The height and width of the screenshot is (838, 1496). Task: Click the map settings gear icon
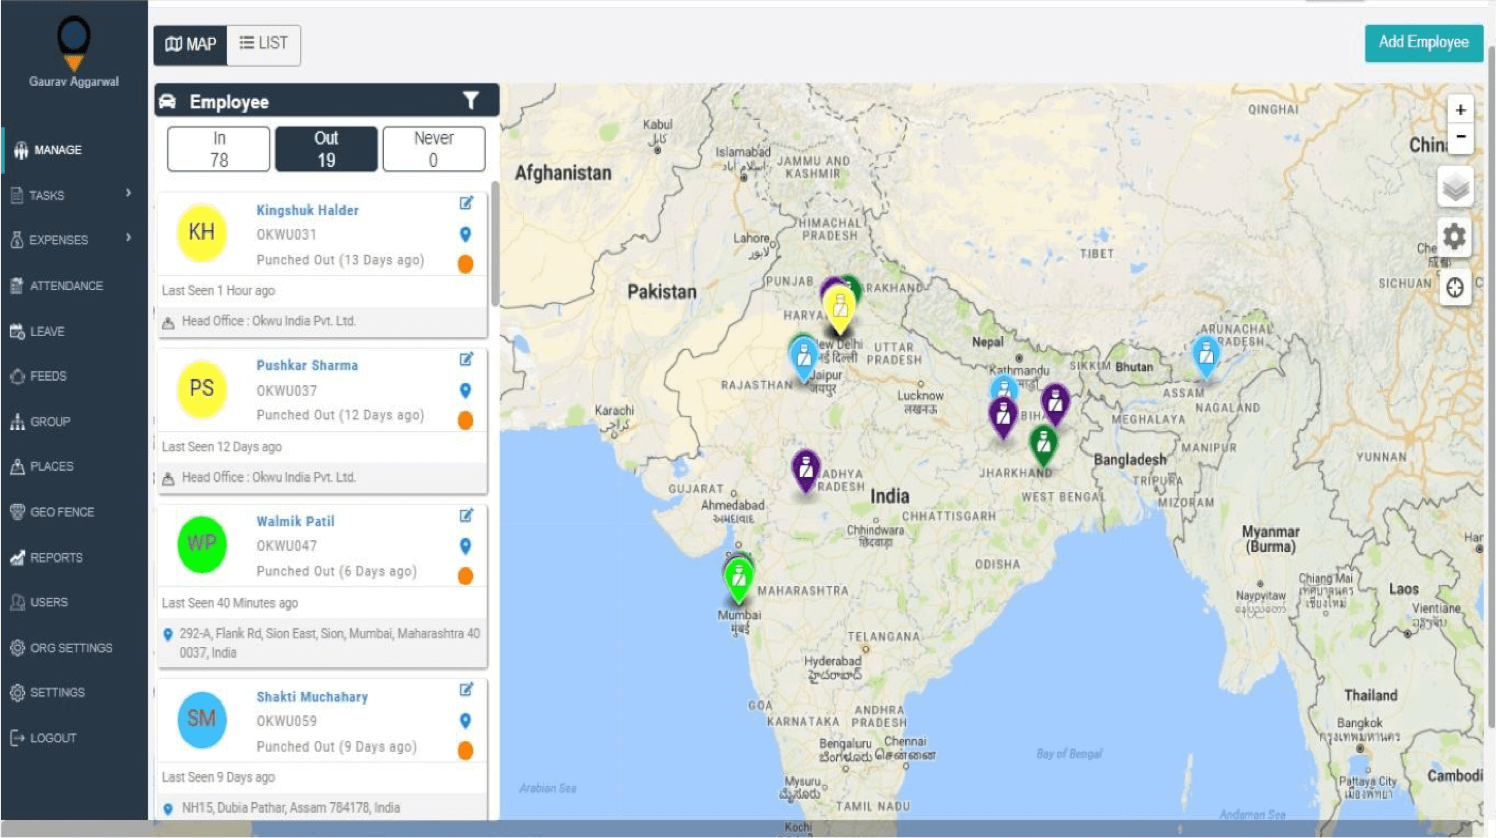coord(1453,236)
